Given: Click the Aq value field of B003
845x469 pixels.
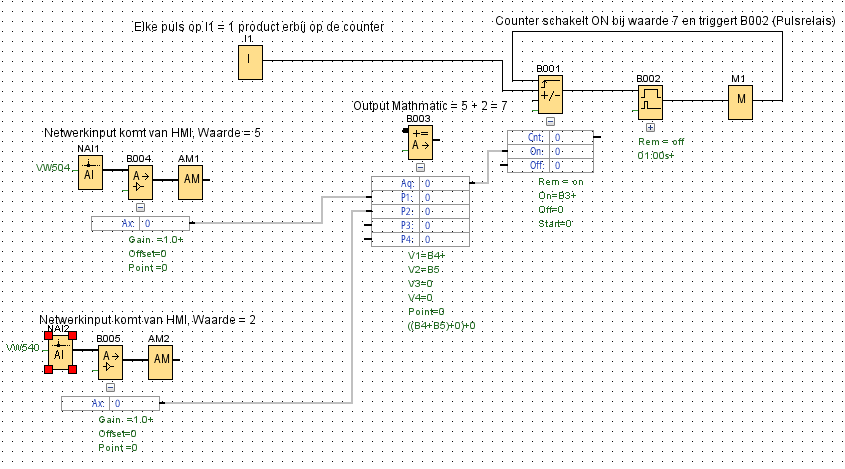Looking at the screenshot, I should (x=445, y=184).
